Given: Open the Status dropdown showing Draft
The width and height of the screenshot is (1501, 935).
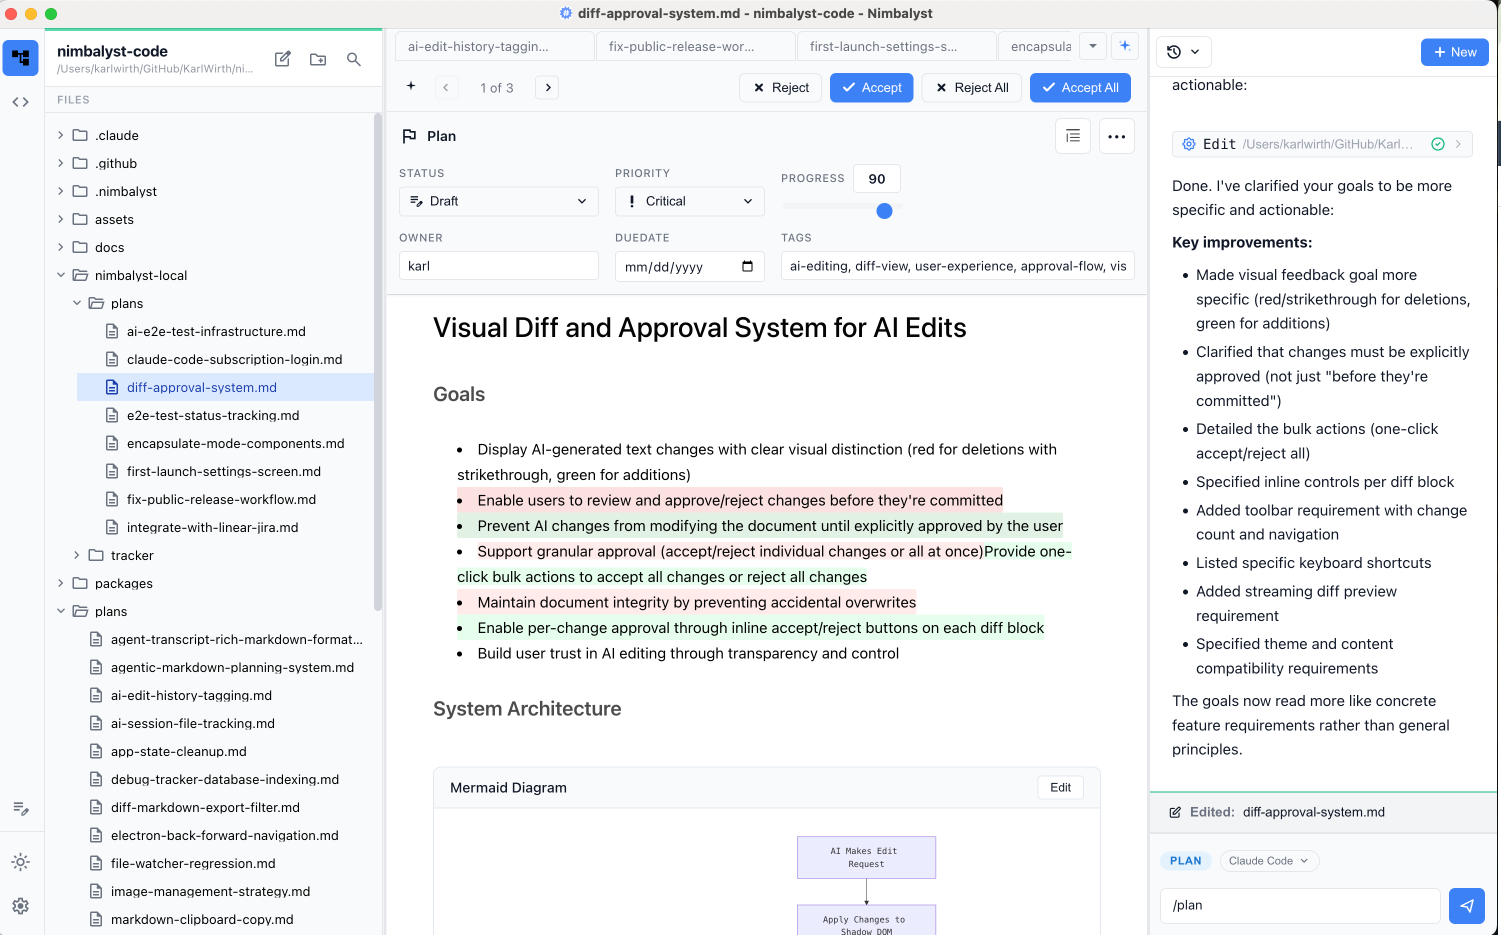Looking at the screenshot, I should (498, 201).
